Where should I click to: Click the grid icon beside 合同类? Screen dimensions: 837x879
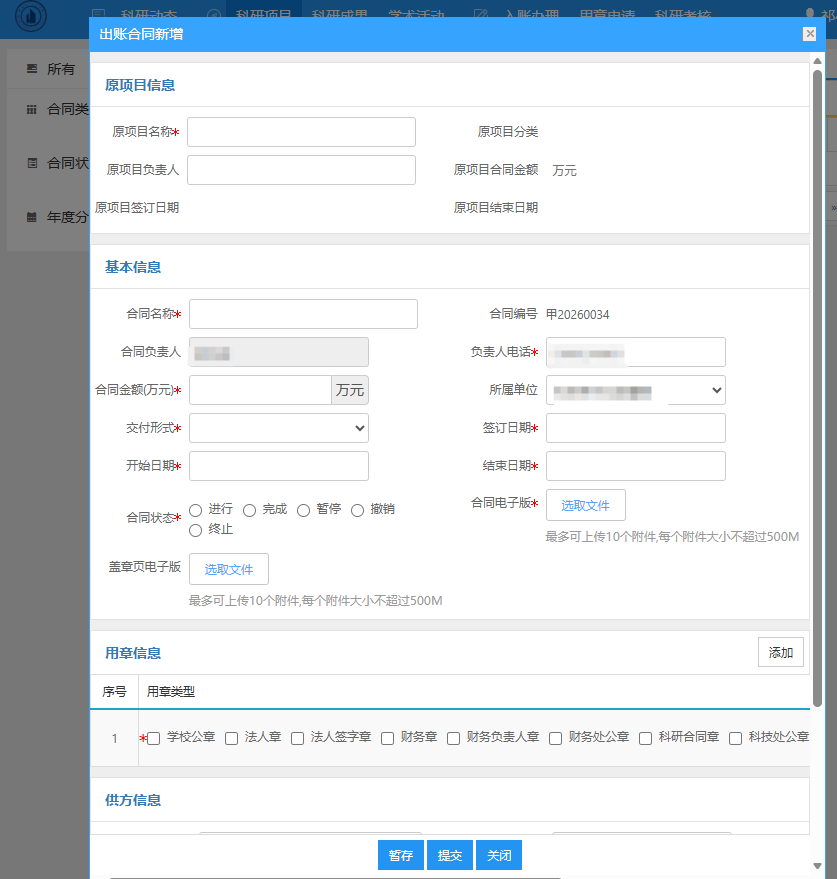pyautogui.click(x=32, y=109)
